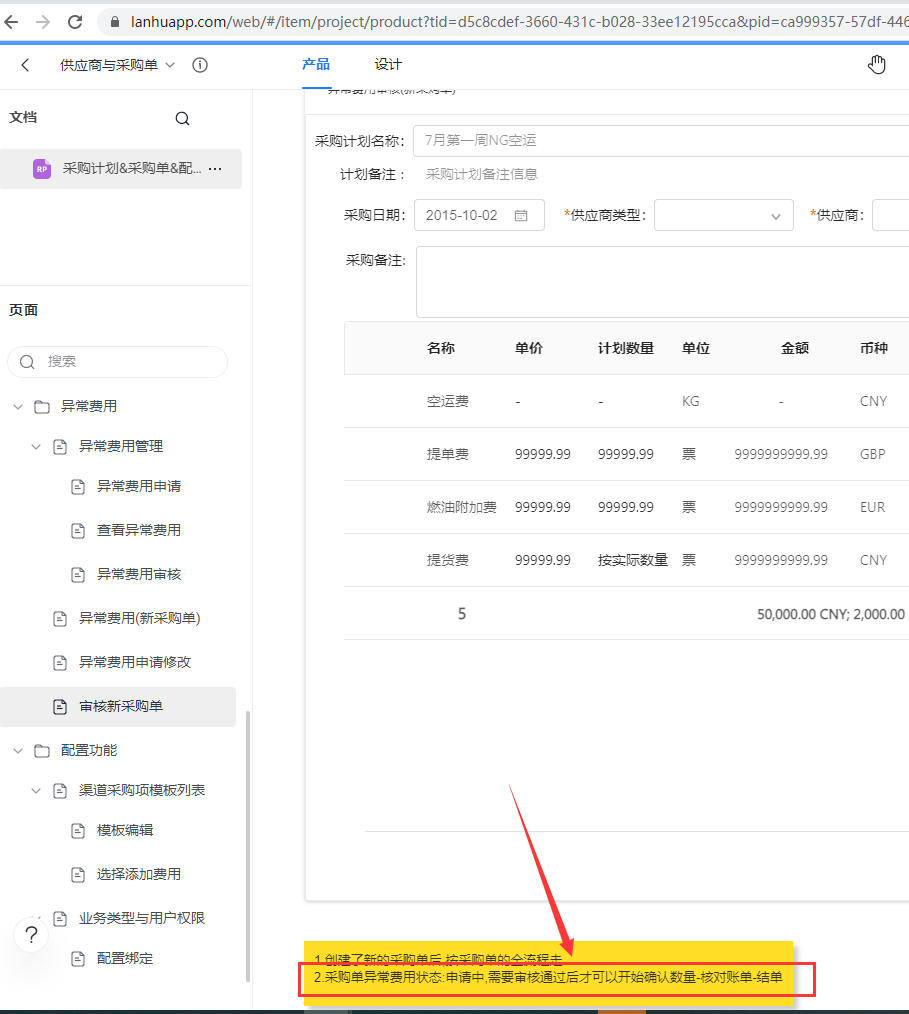The width and height of the screenshot is (909, 1014).
Task: Go back using the left chevron near project name
Action: click(25, 65)
